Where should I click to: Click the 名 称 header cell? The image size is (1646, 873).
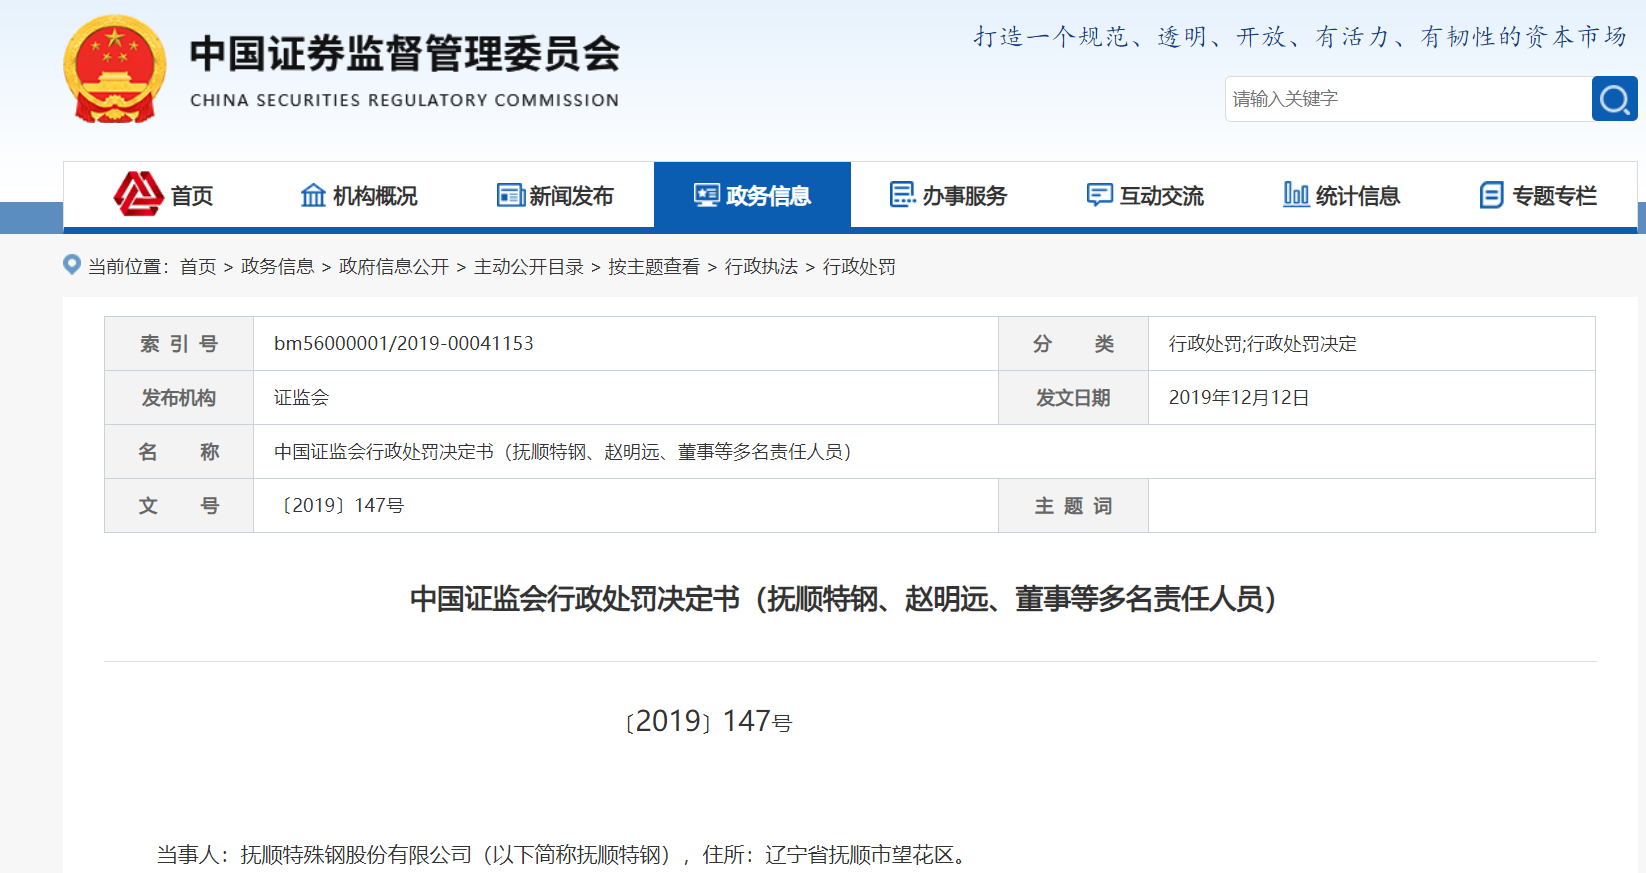point(179,452)
